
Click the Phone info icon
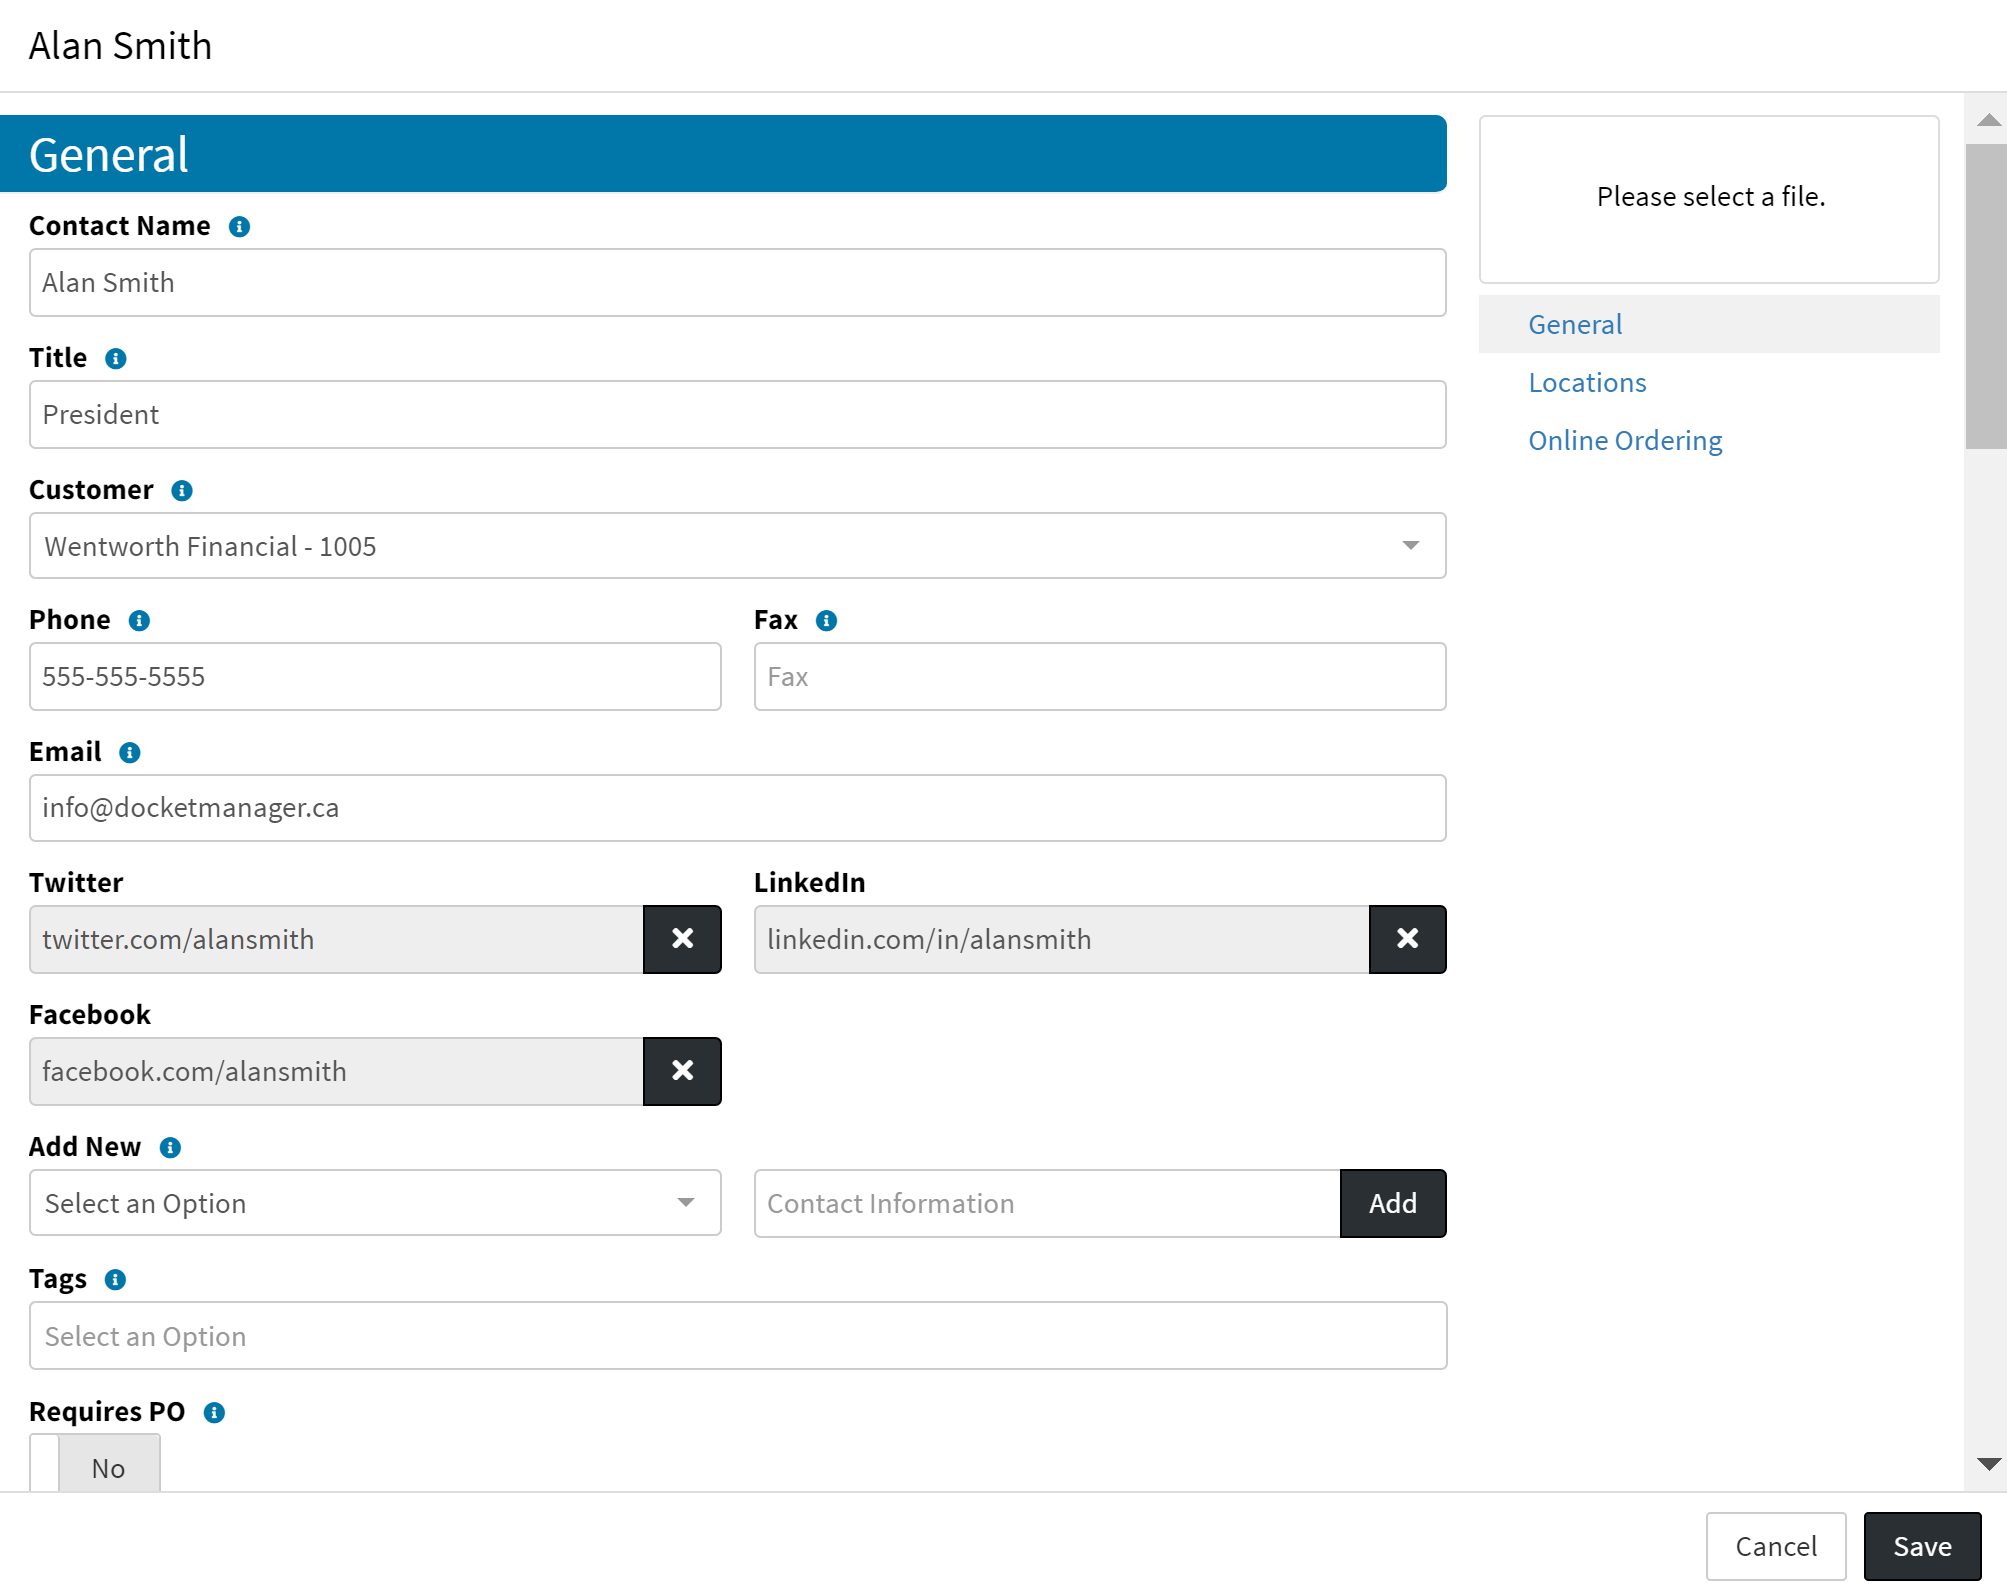point(139,621)
